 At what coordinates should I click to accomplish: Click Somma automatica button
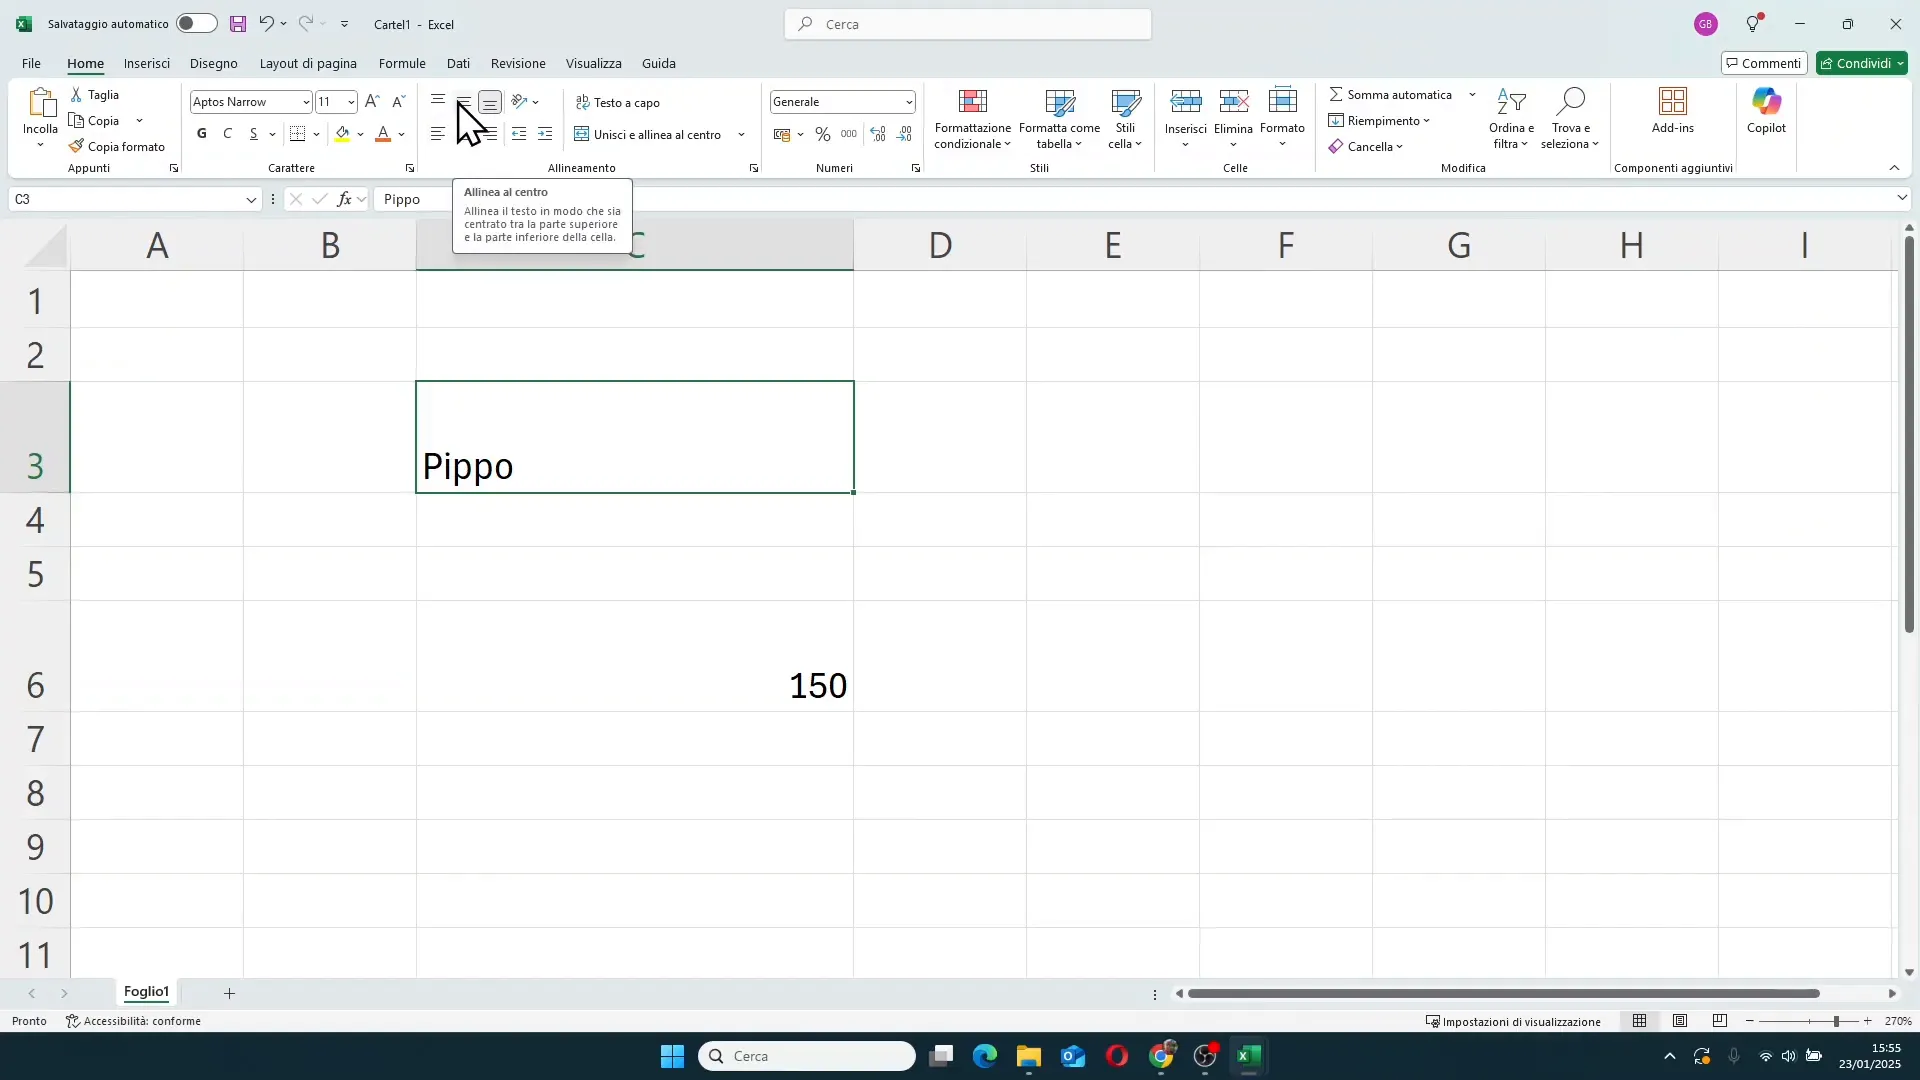(x=1391, y=95)
